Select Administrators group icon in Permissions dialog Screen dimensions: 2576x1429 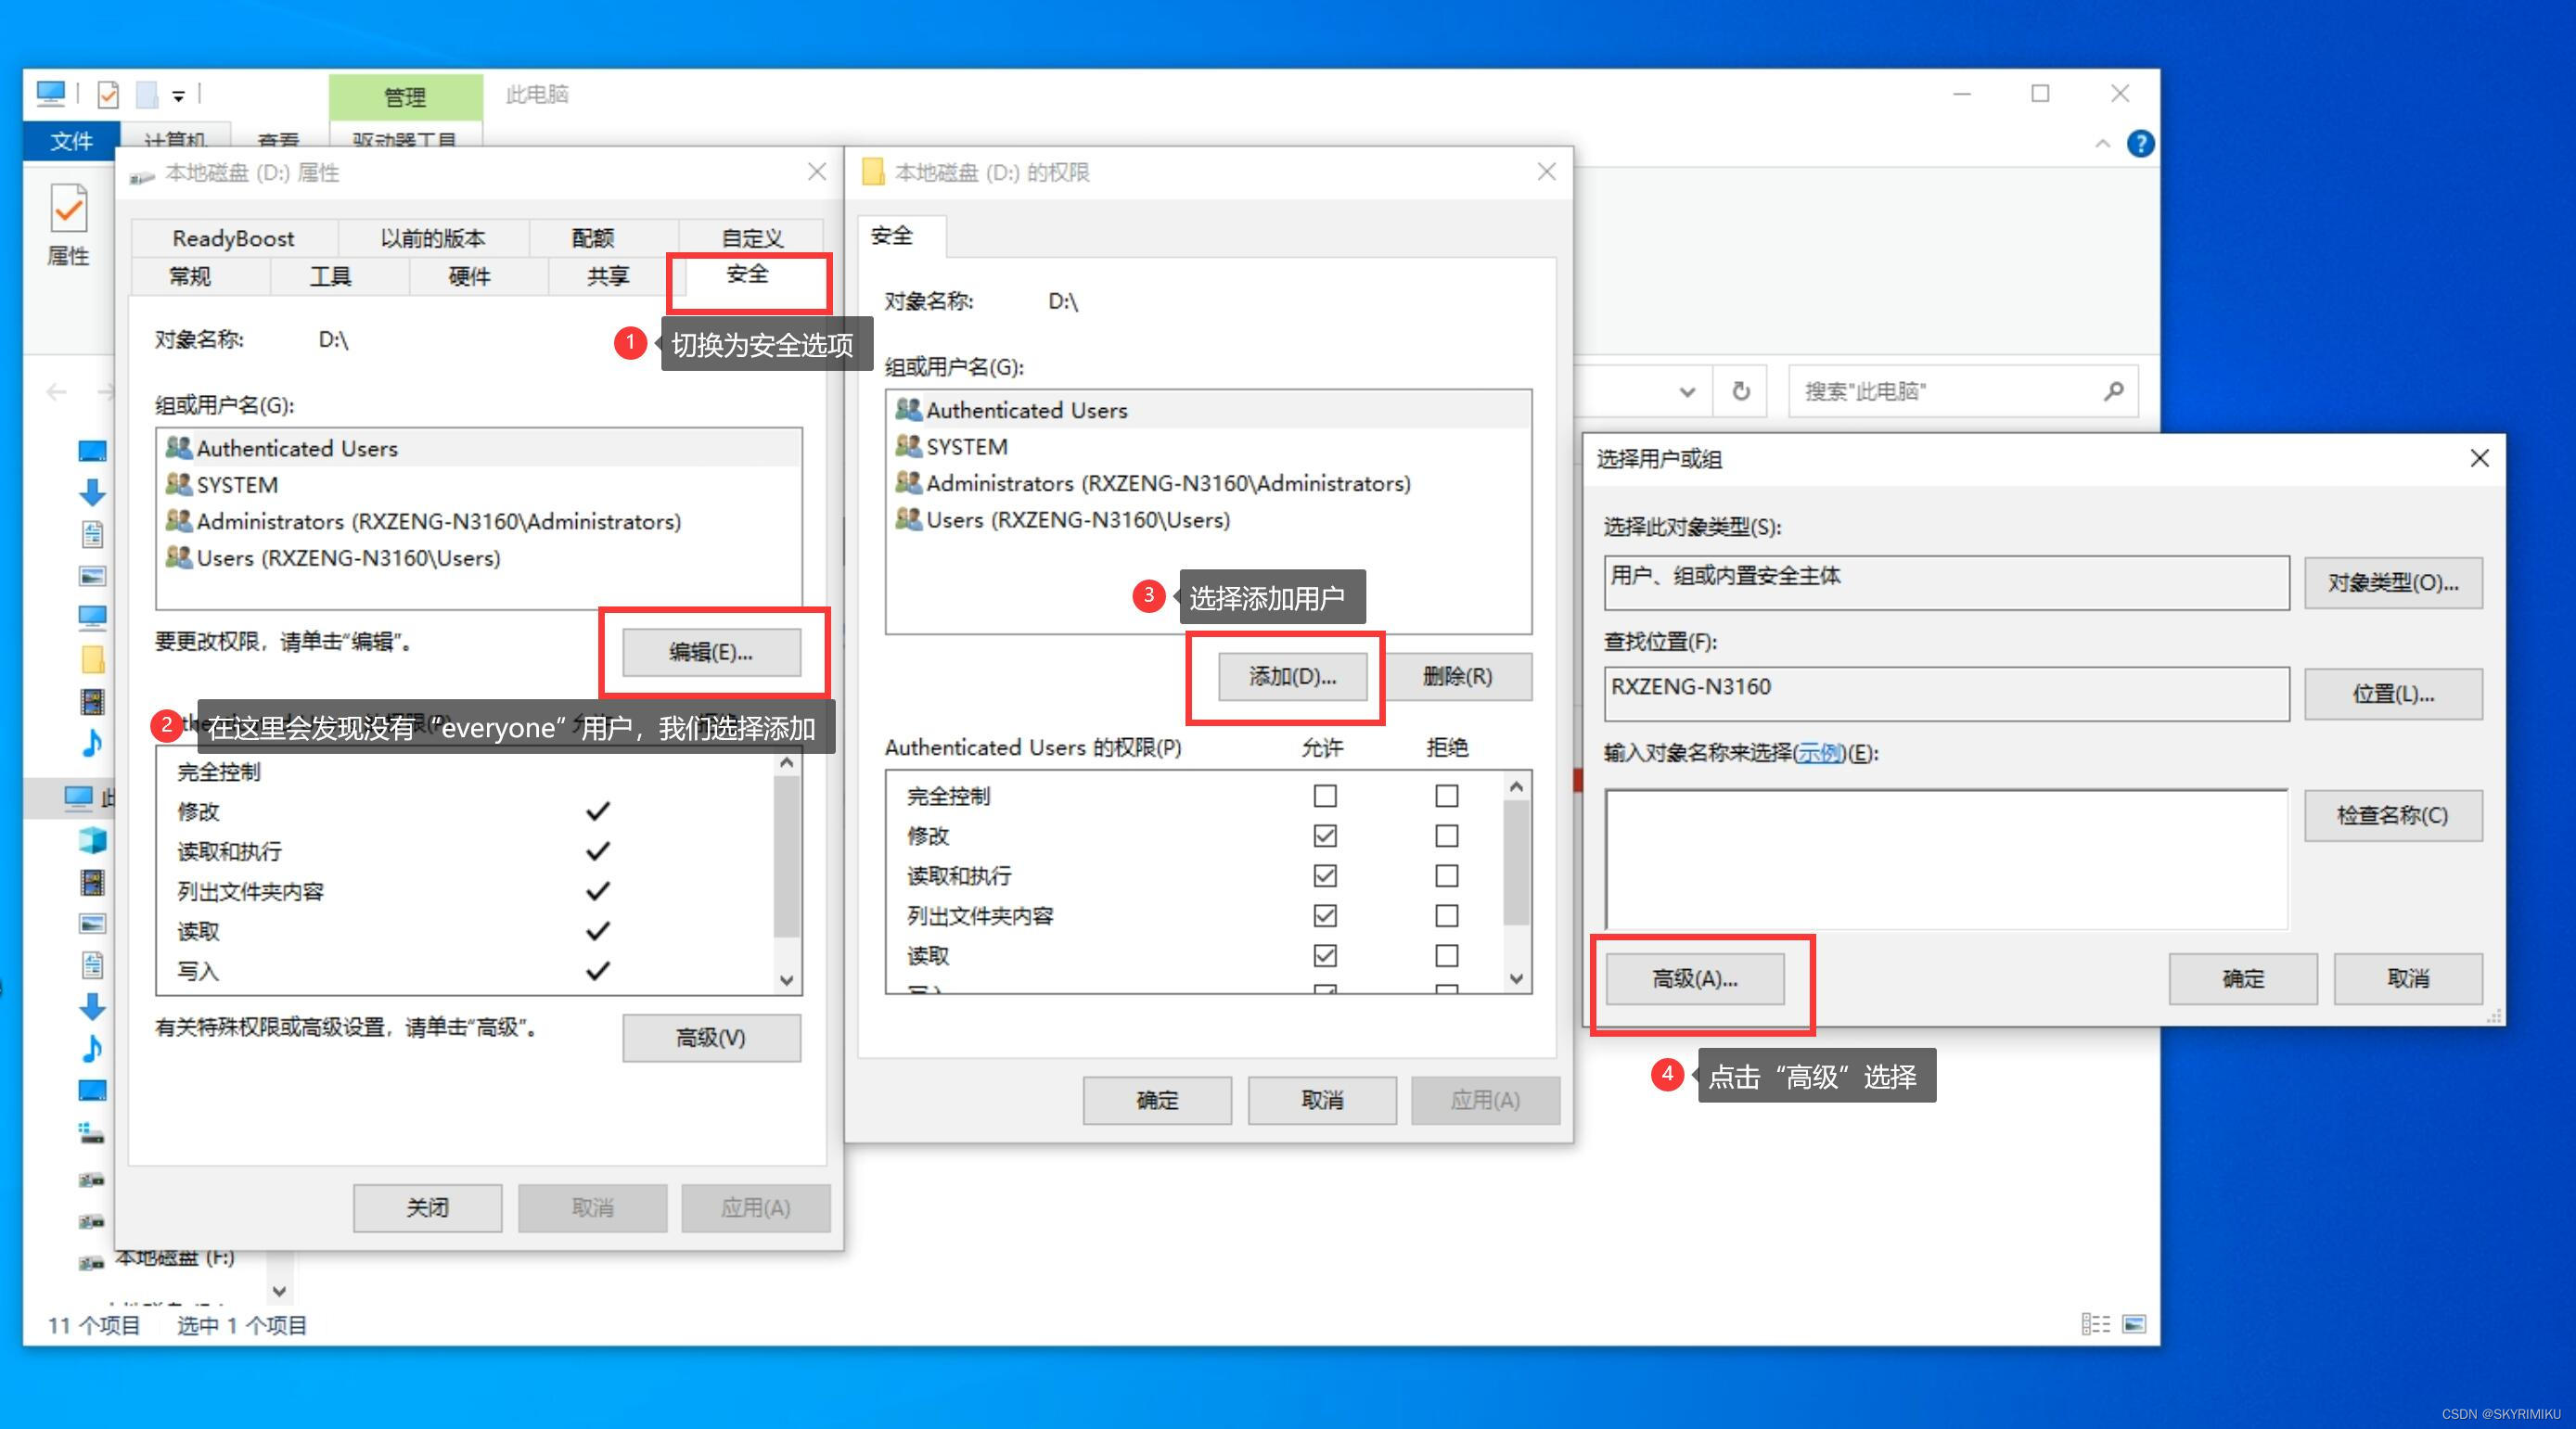[x=909, y=482]
